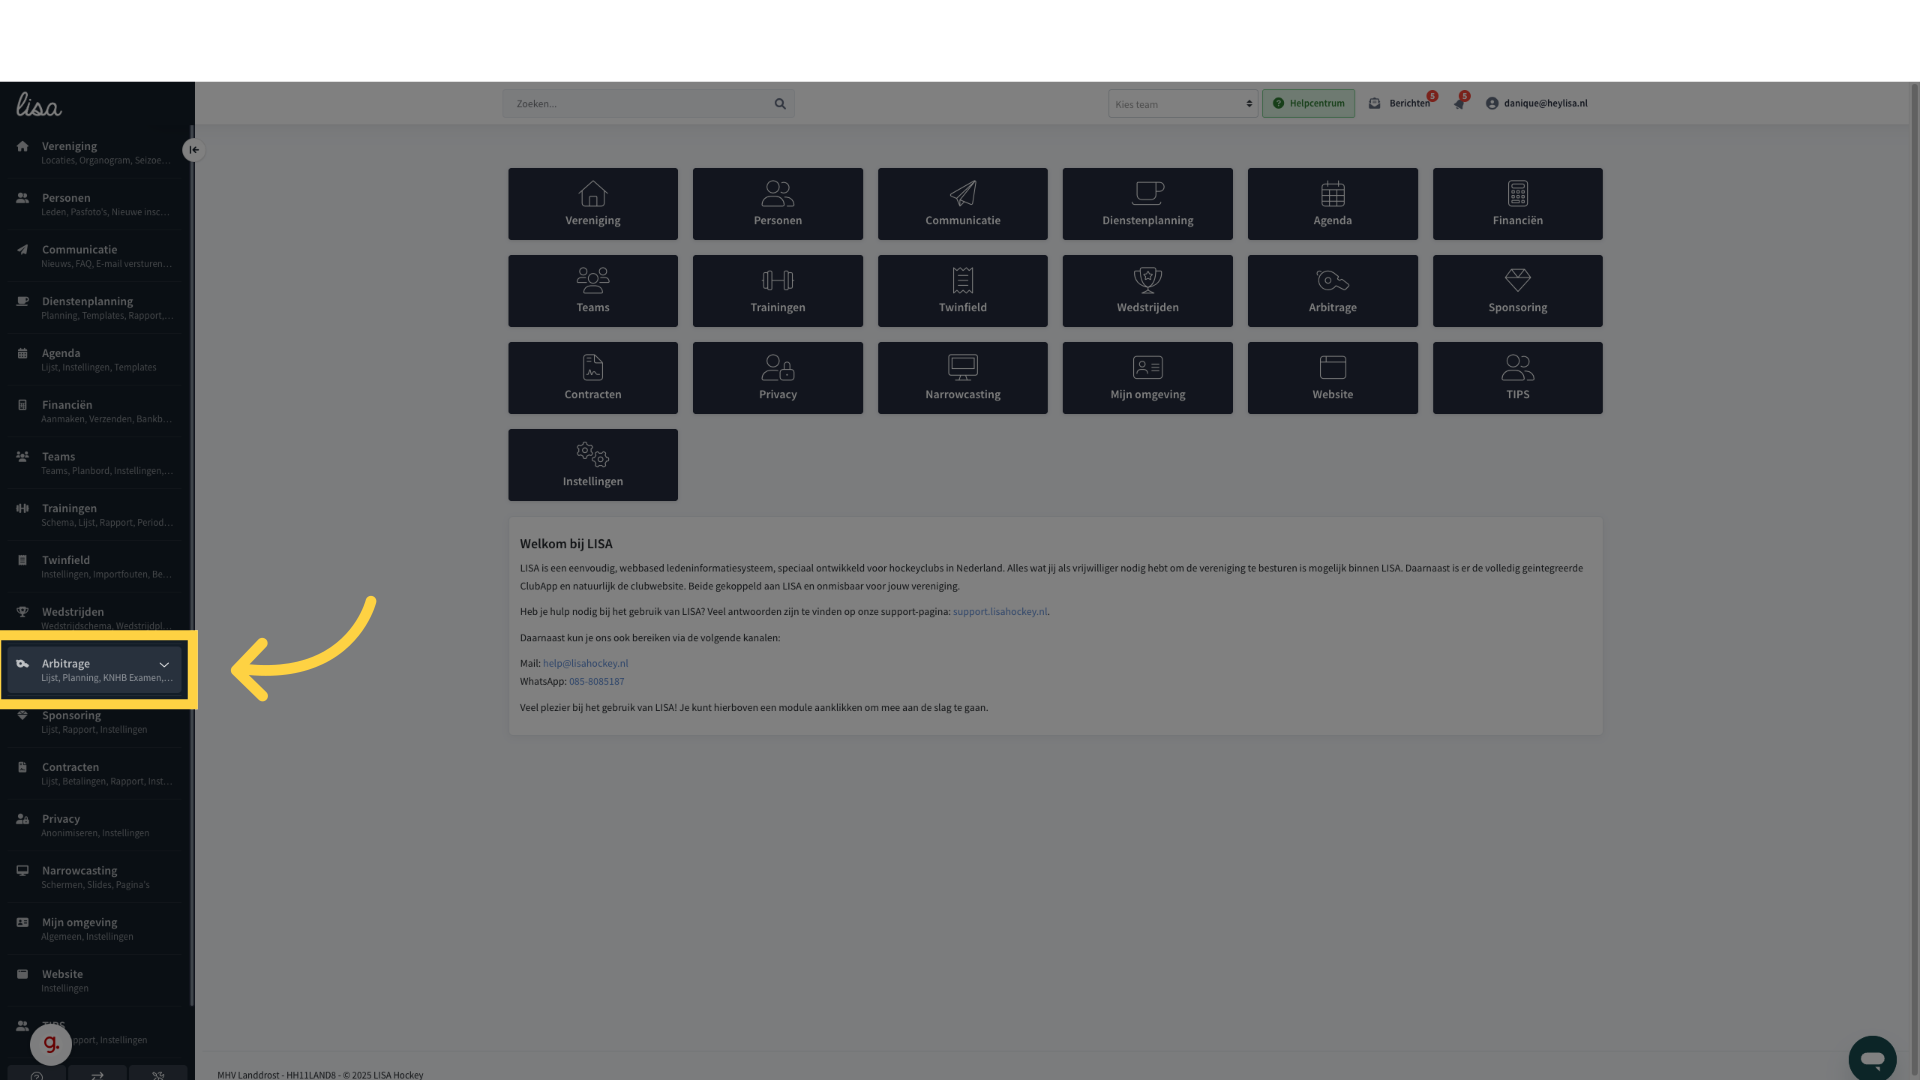Select Website in the sidebar

(95, 981)
